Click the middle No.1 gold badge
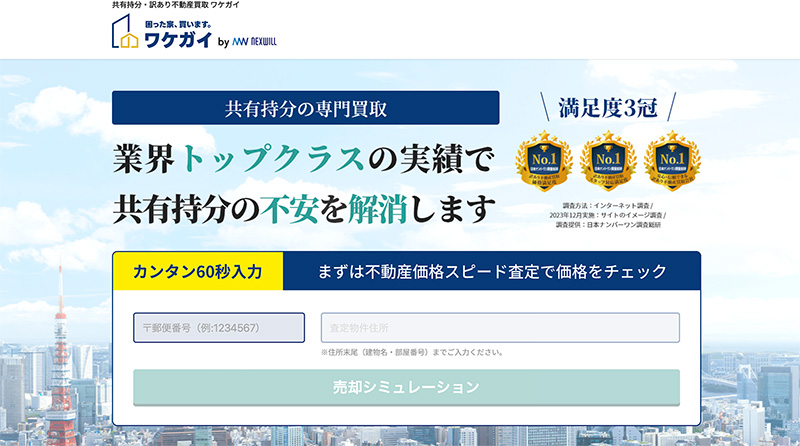 coord(608,160)
